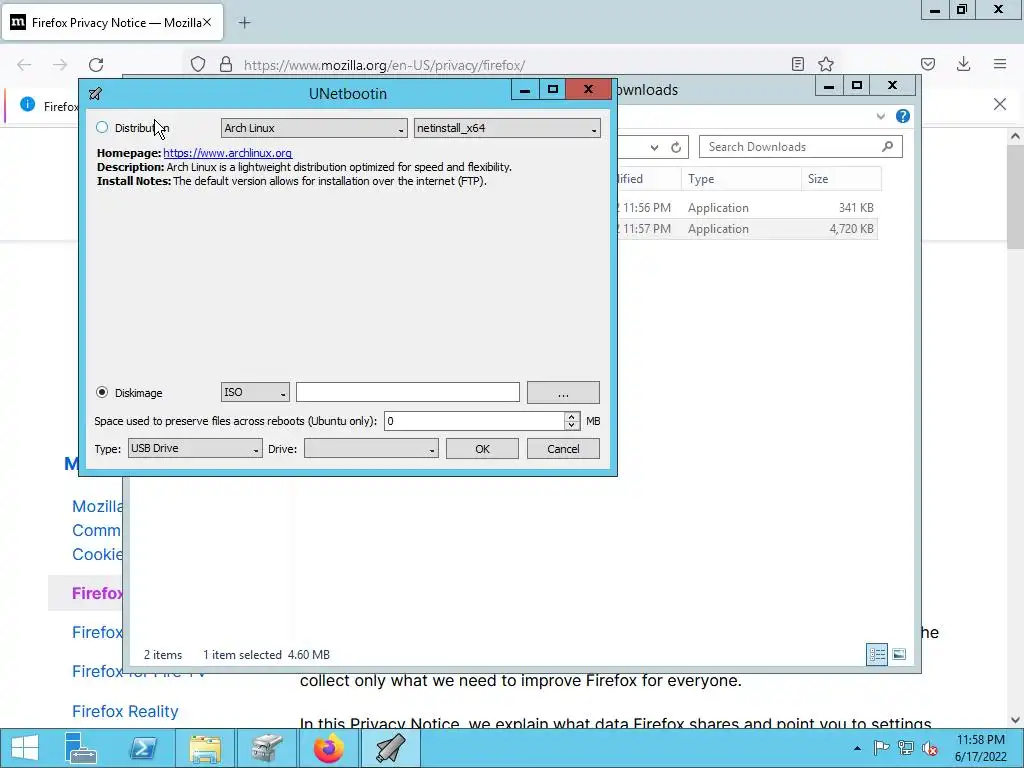Open the Firefox hamburger menu

(x=1000, y=64)
